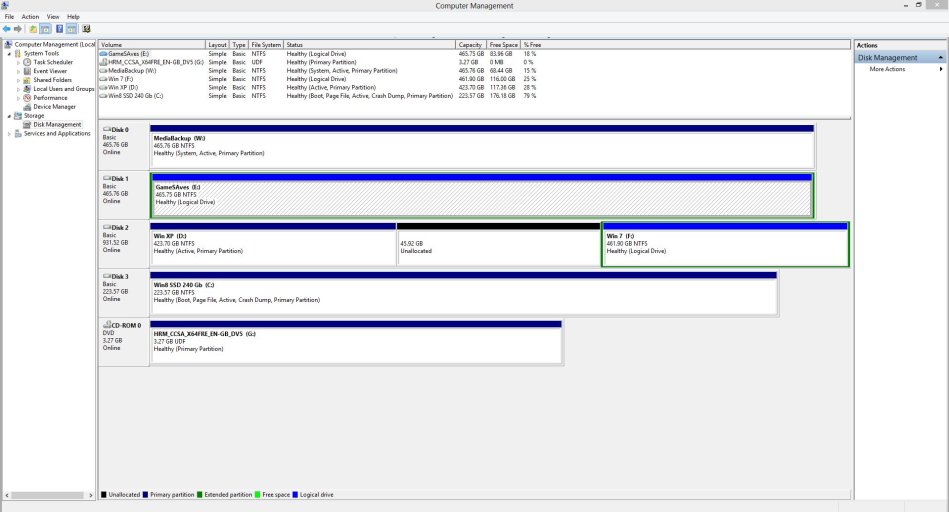Screen dimensions: 949x512
Task: Click the left arrow on the tree horizontal scrollbar
Action: 7,495
